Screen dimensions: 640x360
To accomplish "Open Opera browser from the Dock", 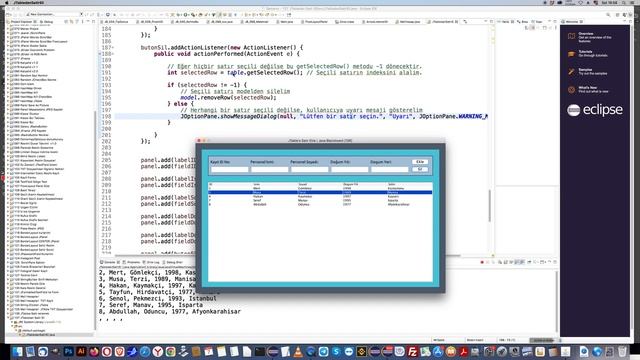I will click(107, 351).
